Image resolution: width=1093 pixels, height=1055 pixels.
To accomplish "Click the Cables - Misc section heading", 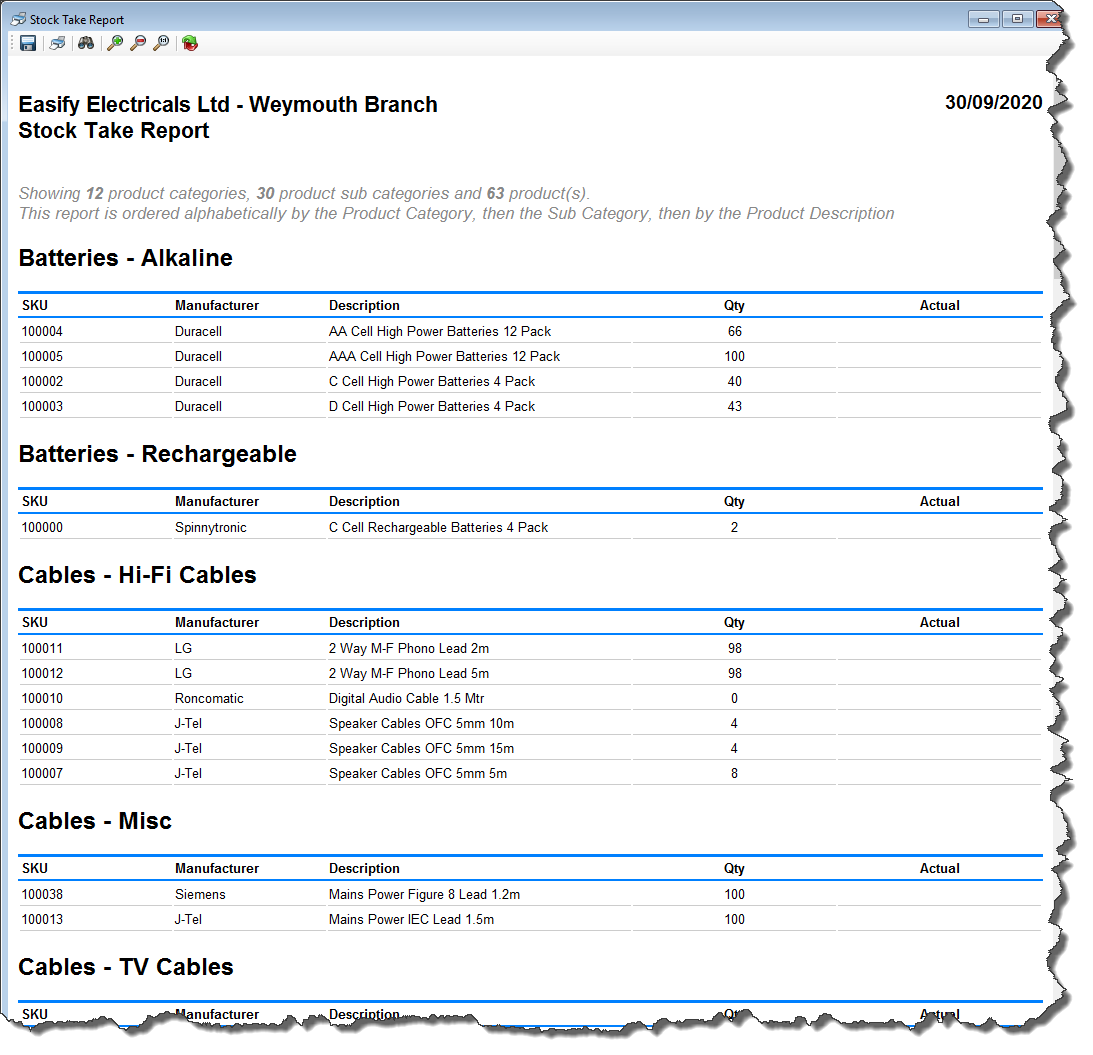I will pos(95,821).
